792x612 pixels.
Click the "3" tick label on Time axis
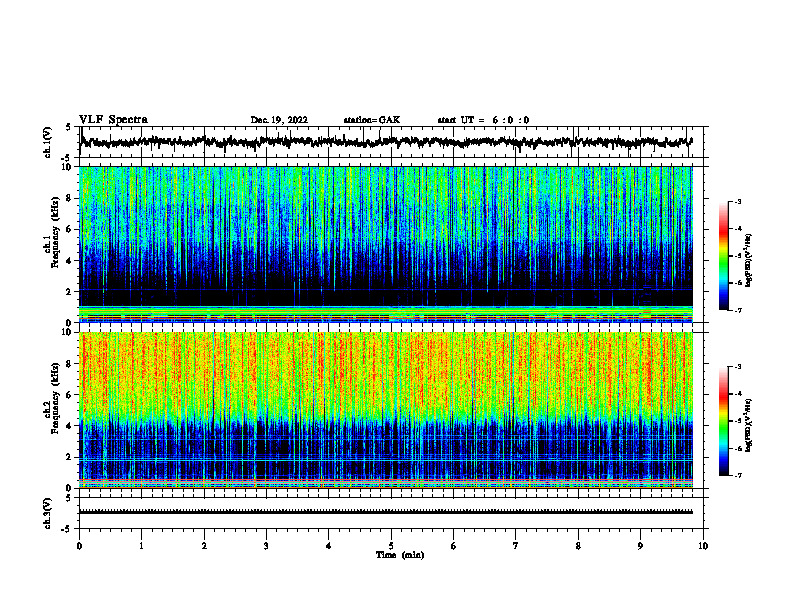[x=266, y=545]
